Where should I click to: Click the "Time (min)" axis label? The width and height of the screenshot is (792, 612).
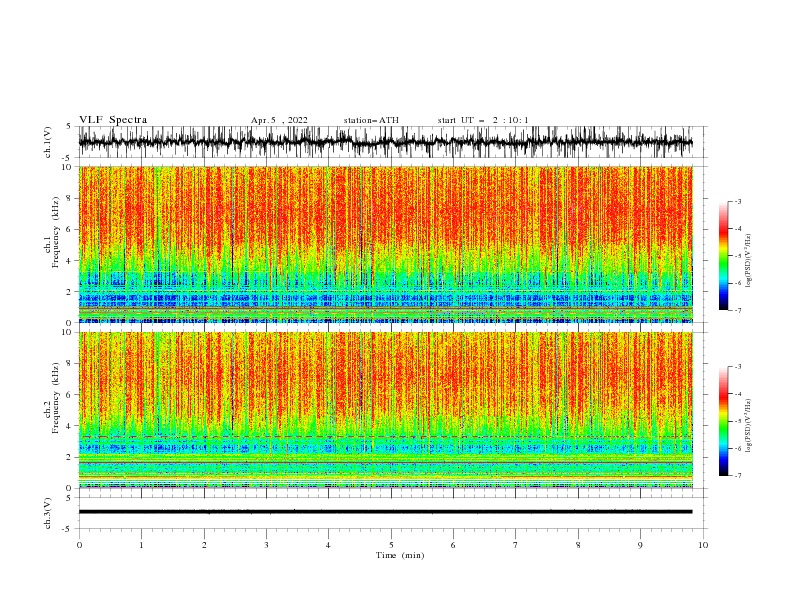pyautogui.click(x=400, y=555)
